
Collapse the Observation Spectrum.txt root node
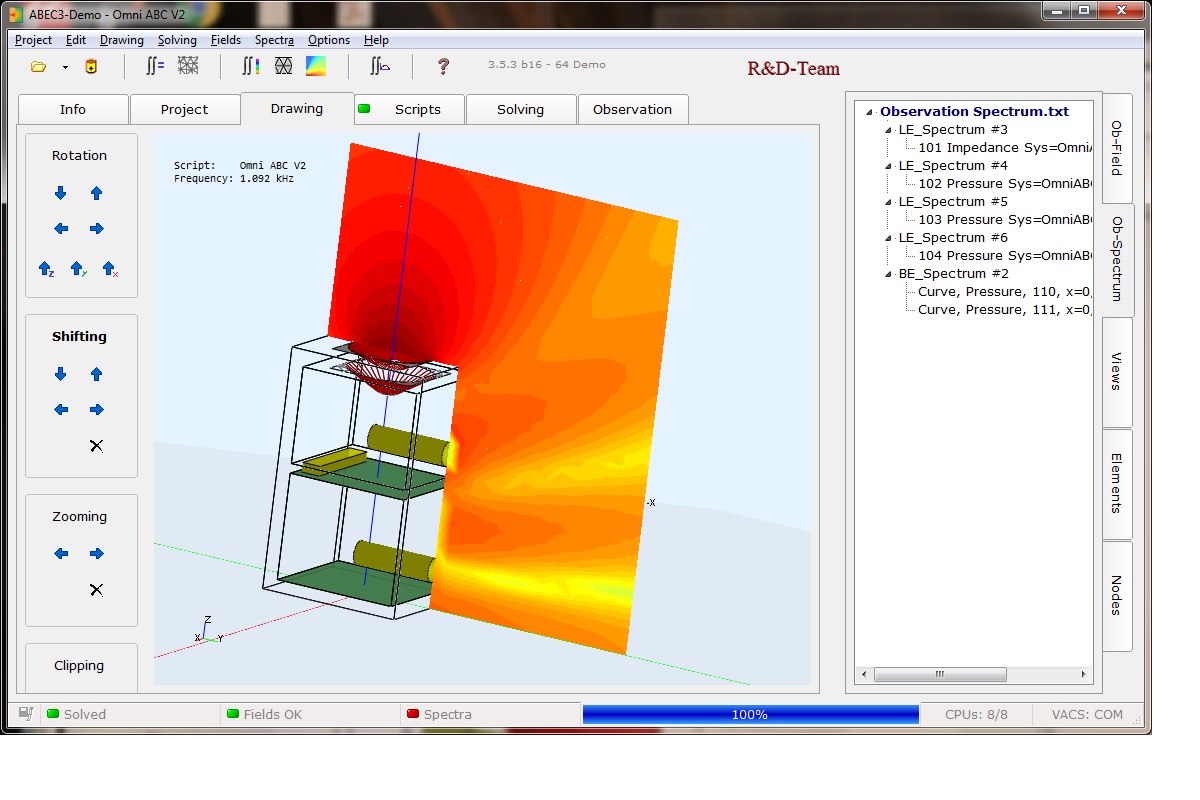point(870,112)
